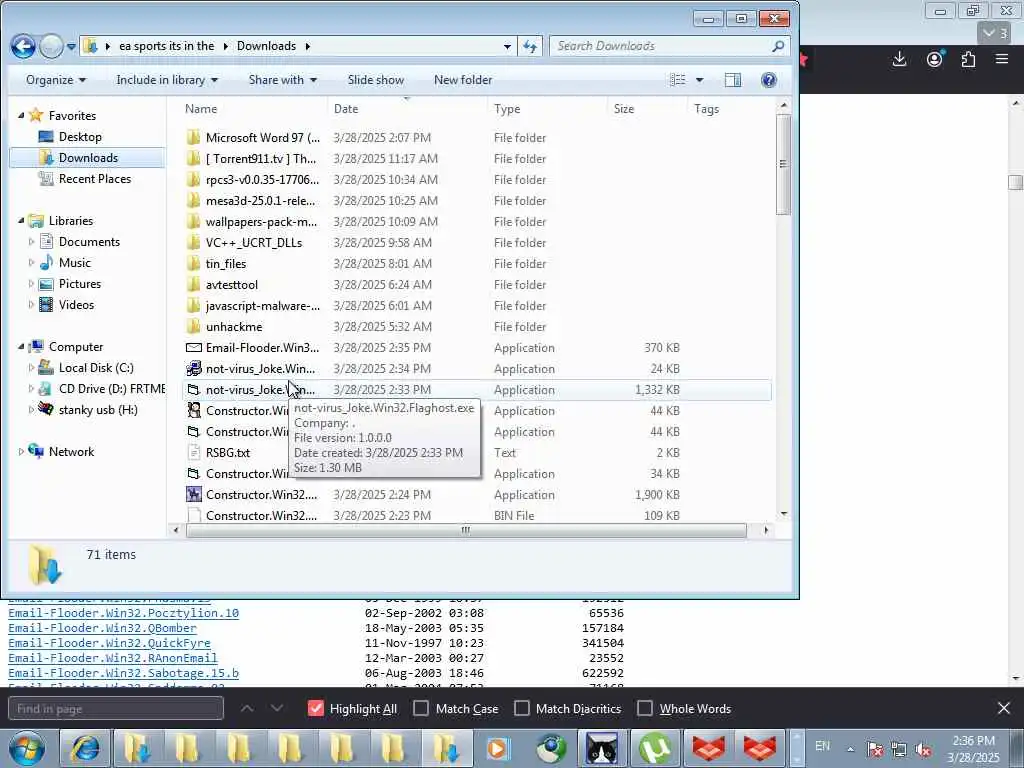This screenshot has height=768, width=1024.
Task: Click the Slide show button
Action: pyautogui.click(x=376, y=80)
